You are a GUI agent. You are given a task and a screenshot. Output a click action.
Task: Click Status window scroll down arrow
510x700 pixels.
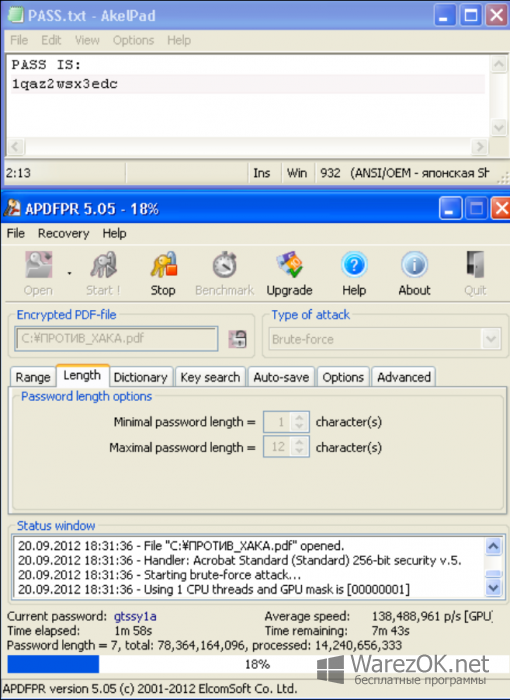click(493, 588)
